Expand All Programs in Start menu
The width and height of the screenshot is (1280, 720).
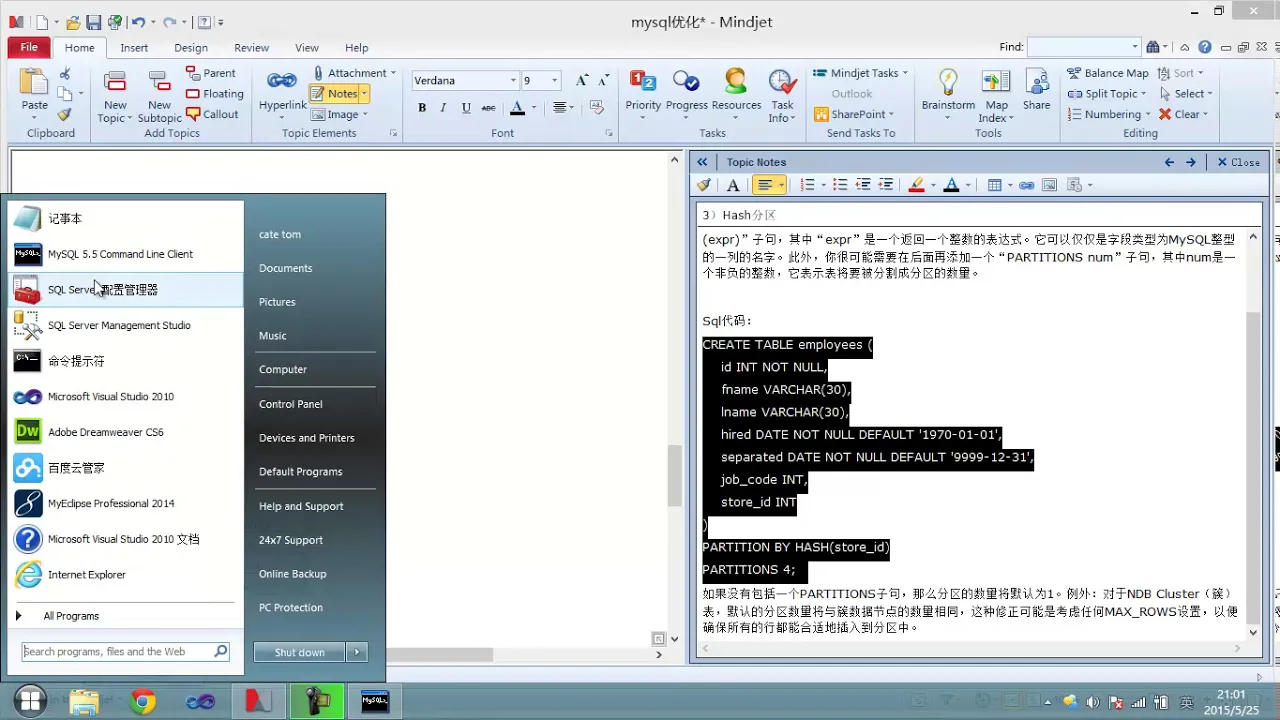71,616
